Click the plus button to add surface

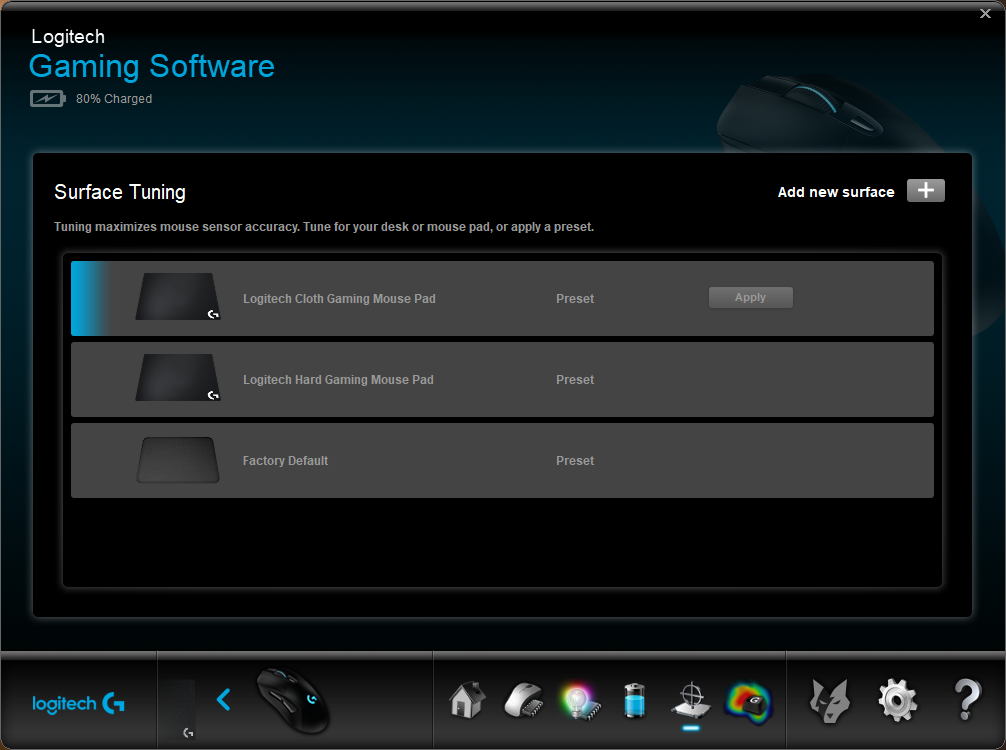pos(925,191)
